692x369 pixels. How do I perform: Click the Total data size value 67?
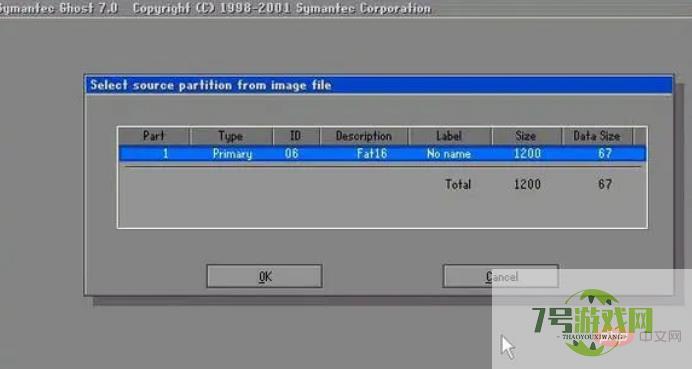(x=605, y=184)
